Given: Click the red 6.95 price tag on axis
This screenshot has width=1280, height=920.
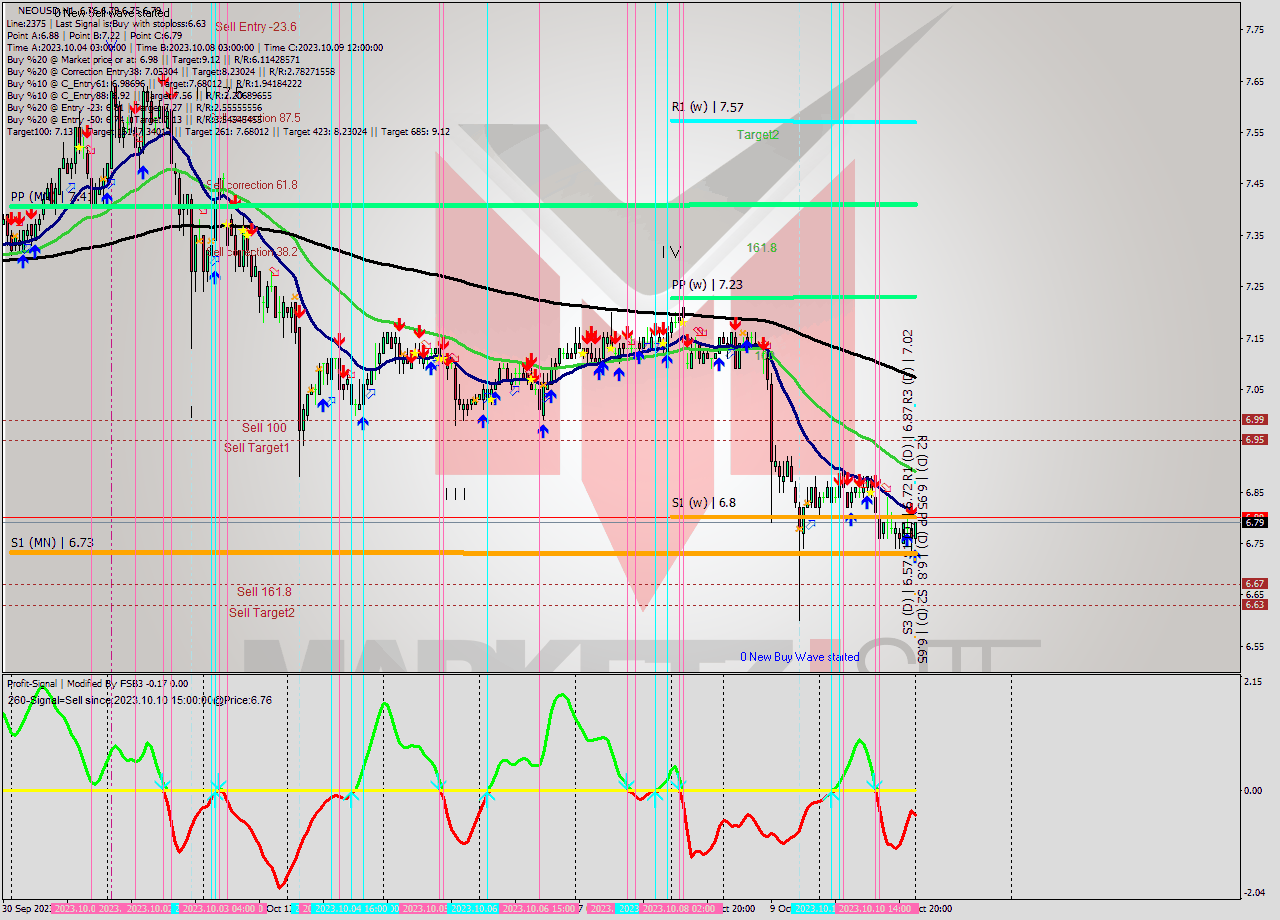Looking at the screenshot, I should (1255, 439).
